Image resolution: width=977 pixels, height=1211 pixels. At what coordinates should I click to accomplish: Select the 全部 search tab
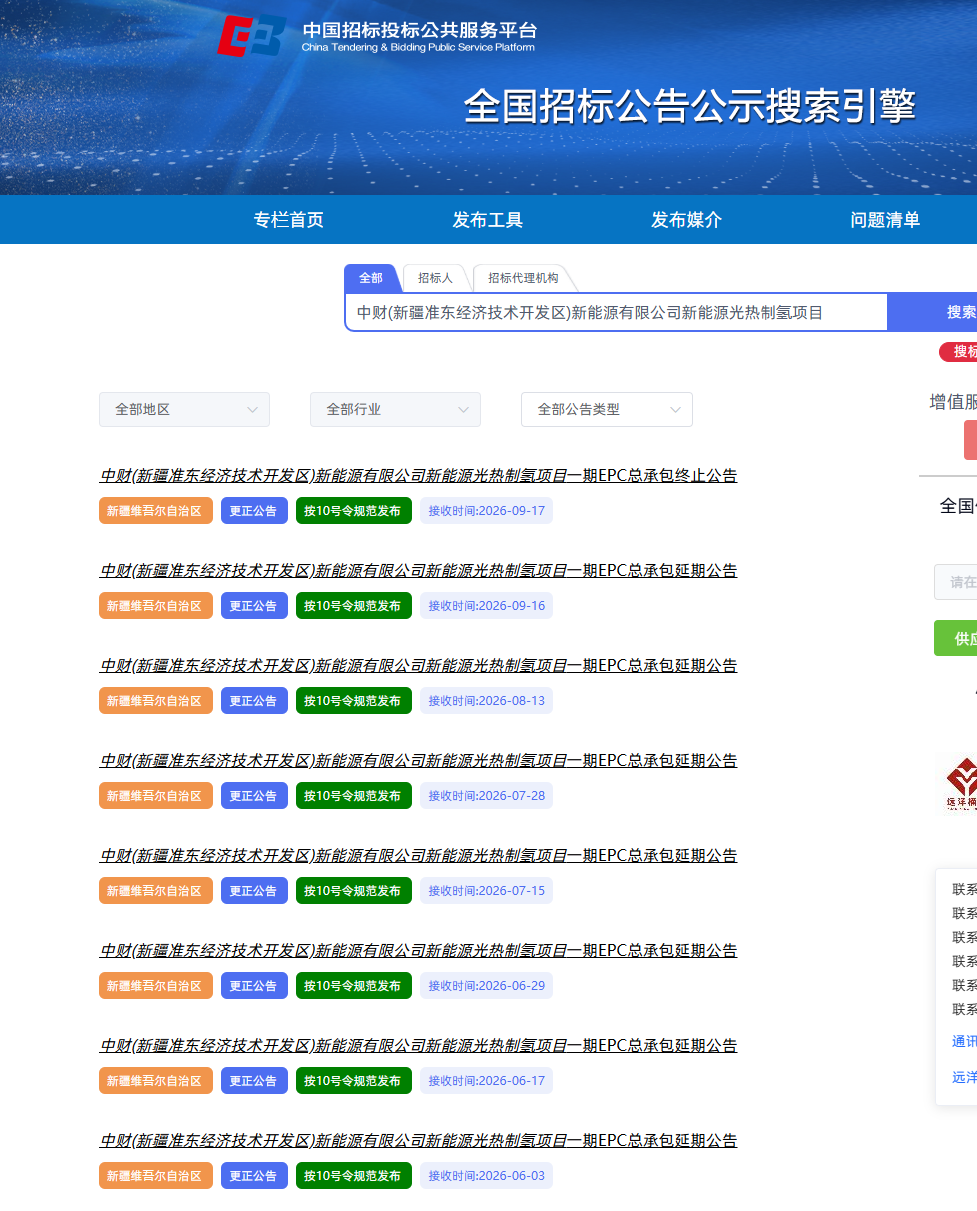[371, 278]
